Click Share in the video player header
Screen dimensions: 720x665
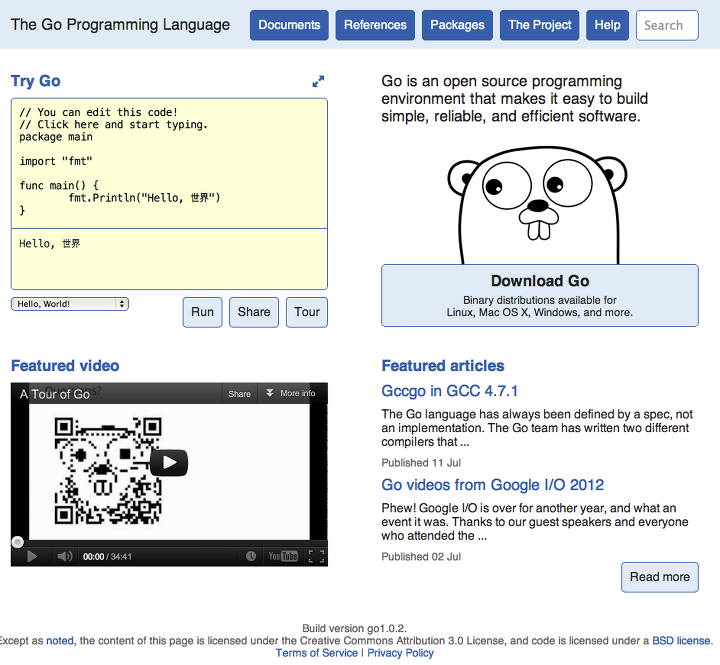[x=240, y=394]
